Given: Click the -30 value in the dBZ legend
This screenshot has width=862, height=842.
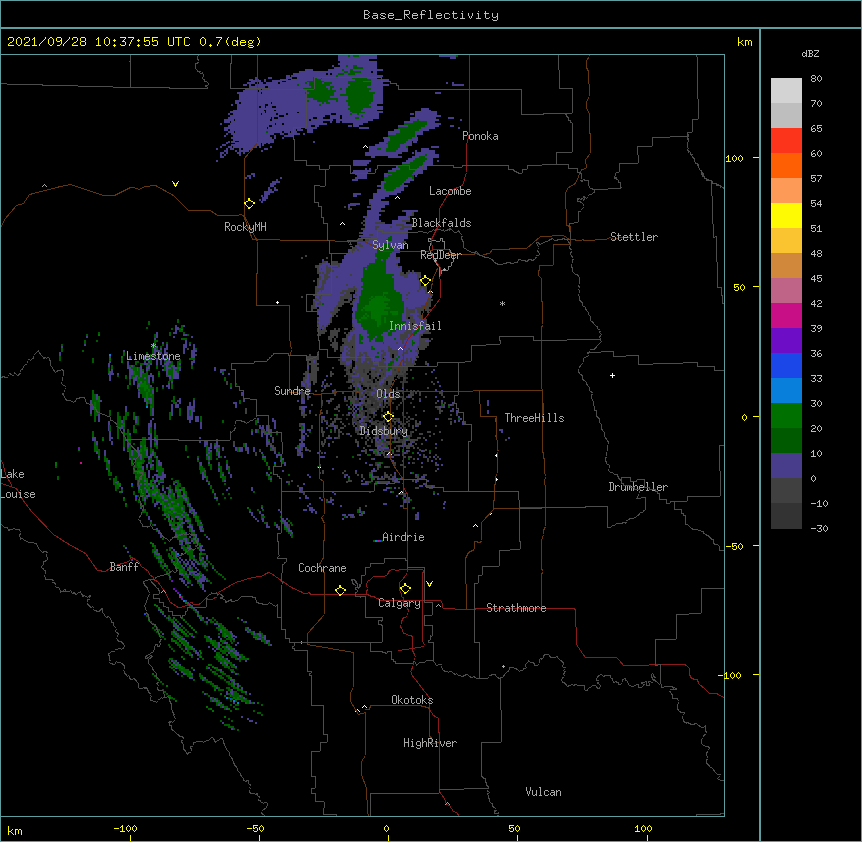Looking at the screenshot, I should (x=819, y=528).
